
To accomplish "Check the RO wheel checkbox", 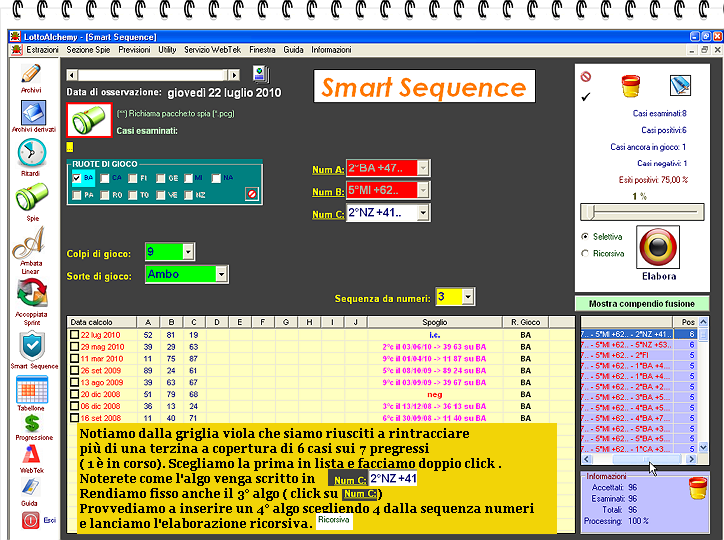I will tap(105, 195).
